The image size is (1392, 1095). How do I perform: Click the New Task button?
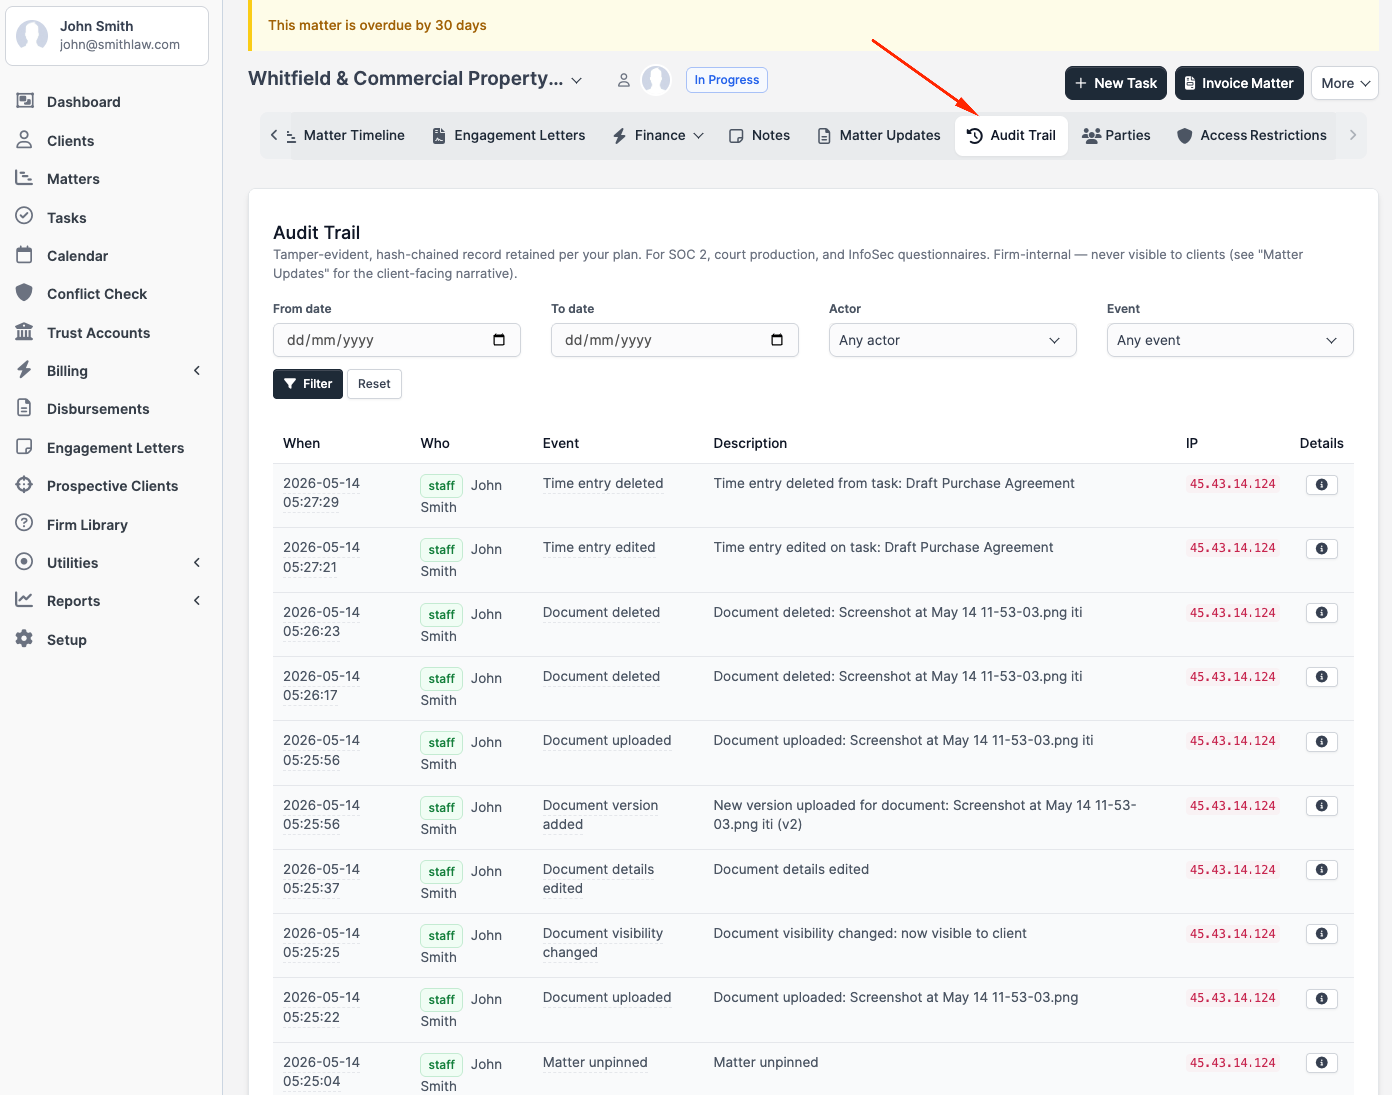[1116, 83]
